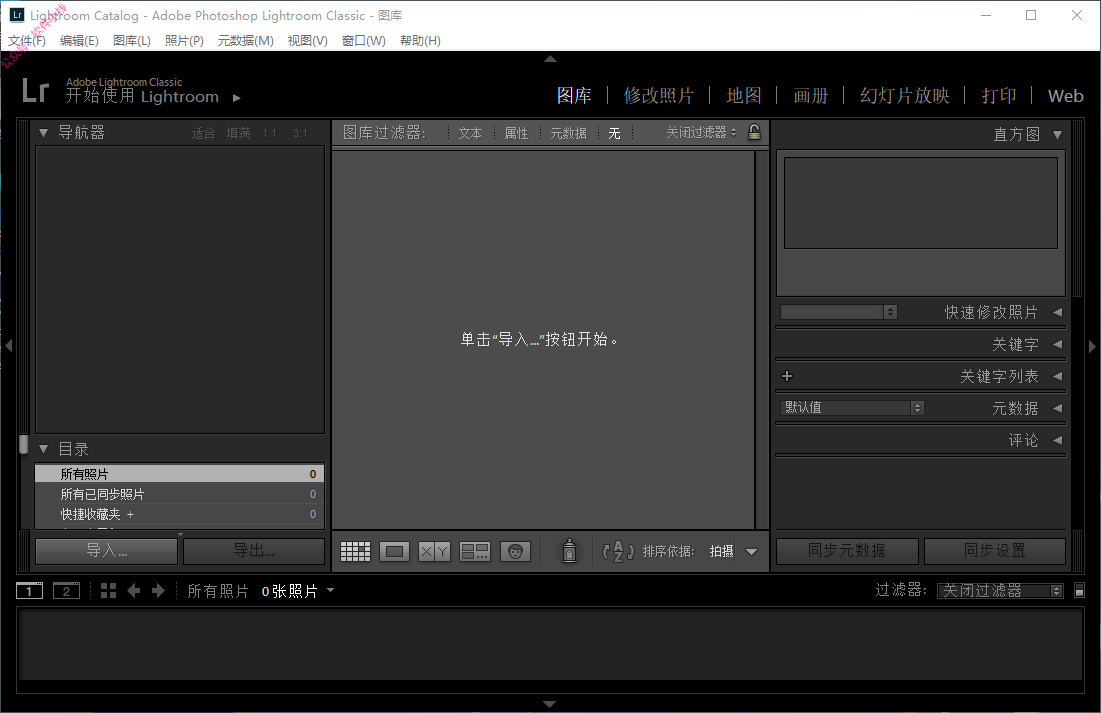Expand the 关键字列表 panel
The width and height of the screenshot is (1101, 713).
tap(1057, 376)
